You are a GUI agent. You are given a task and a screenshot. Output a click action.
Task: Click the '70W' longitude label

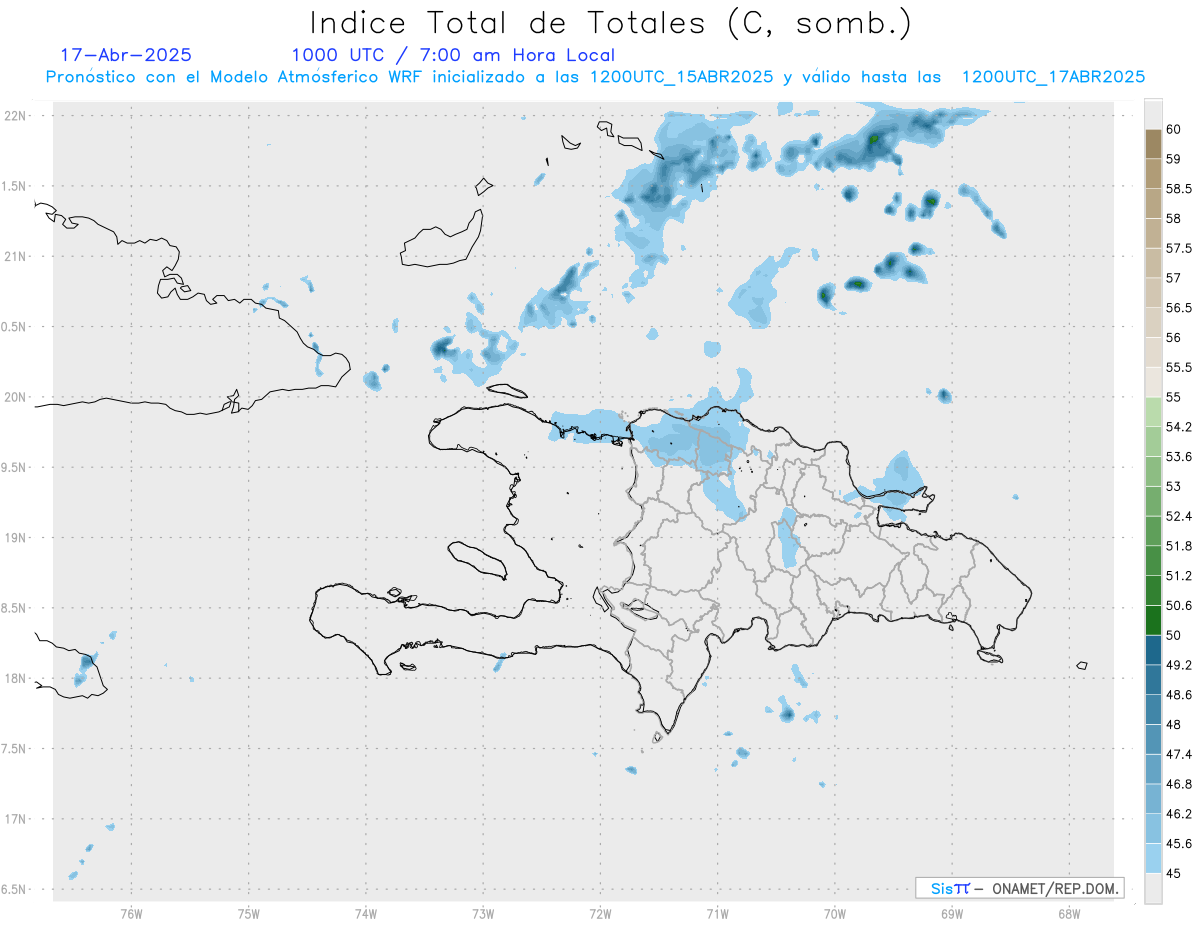(x=834, y=914)
